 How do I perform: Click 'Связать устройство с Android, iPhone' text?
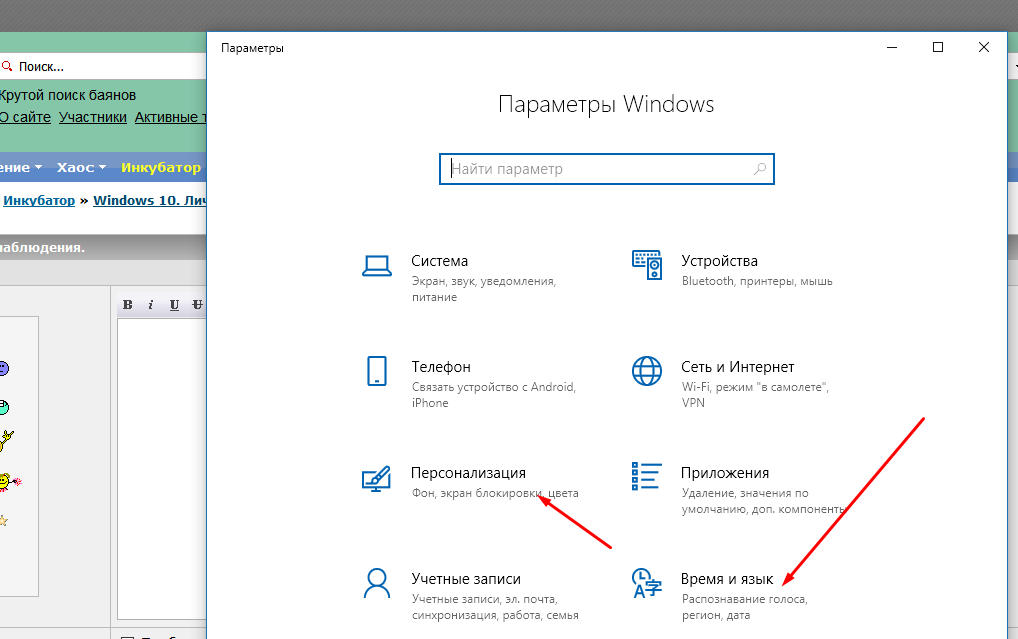[x=494, y=395]
